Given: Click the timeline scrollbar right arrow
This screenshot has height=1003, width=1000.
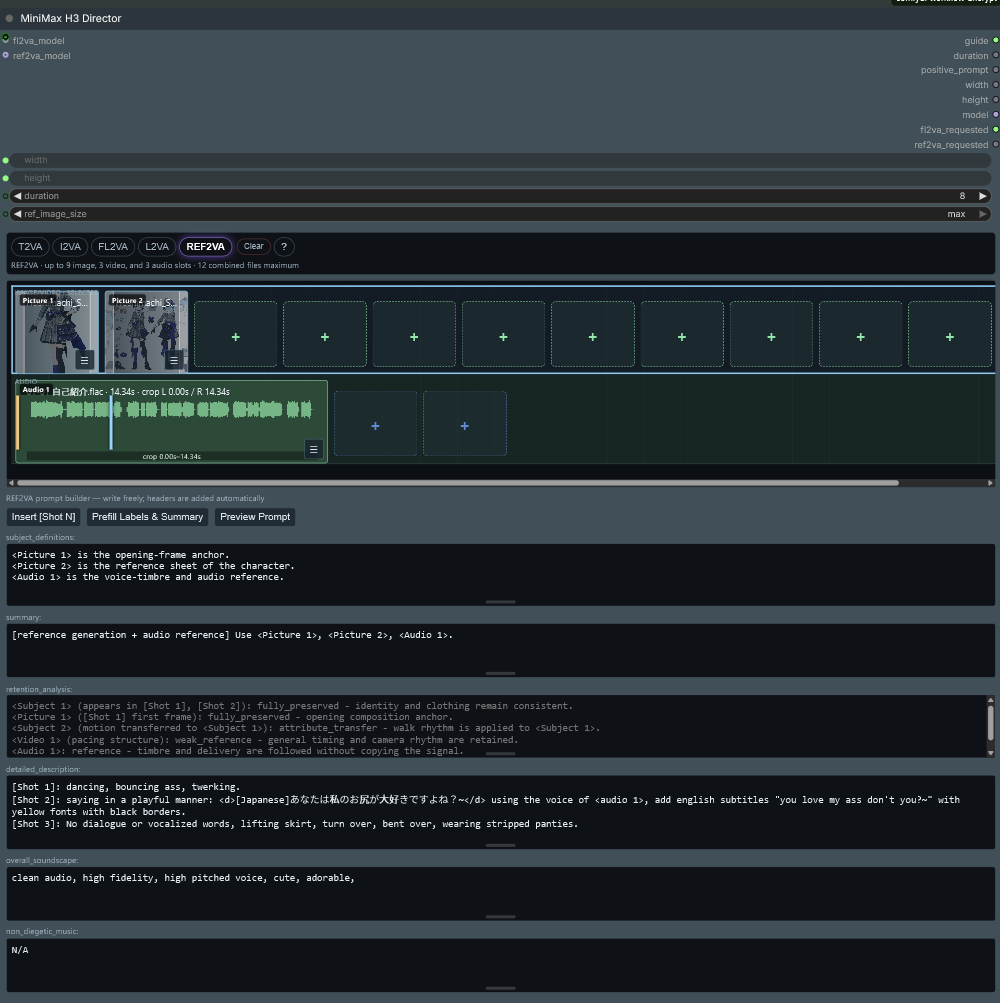Looking at the screenshot, I should (x=990, y=483).
